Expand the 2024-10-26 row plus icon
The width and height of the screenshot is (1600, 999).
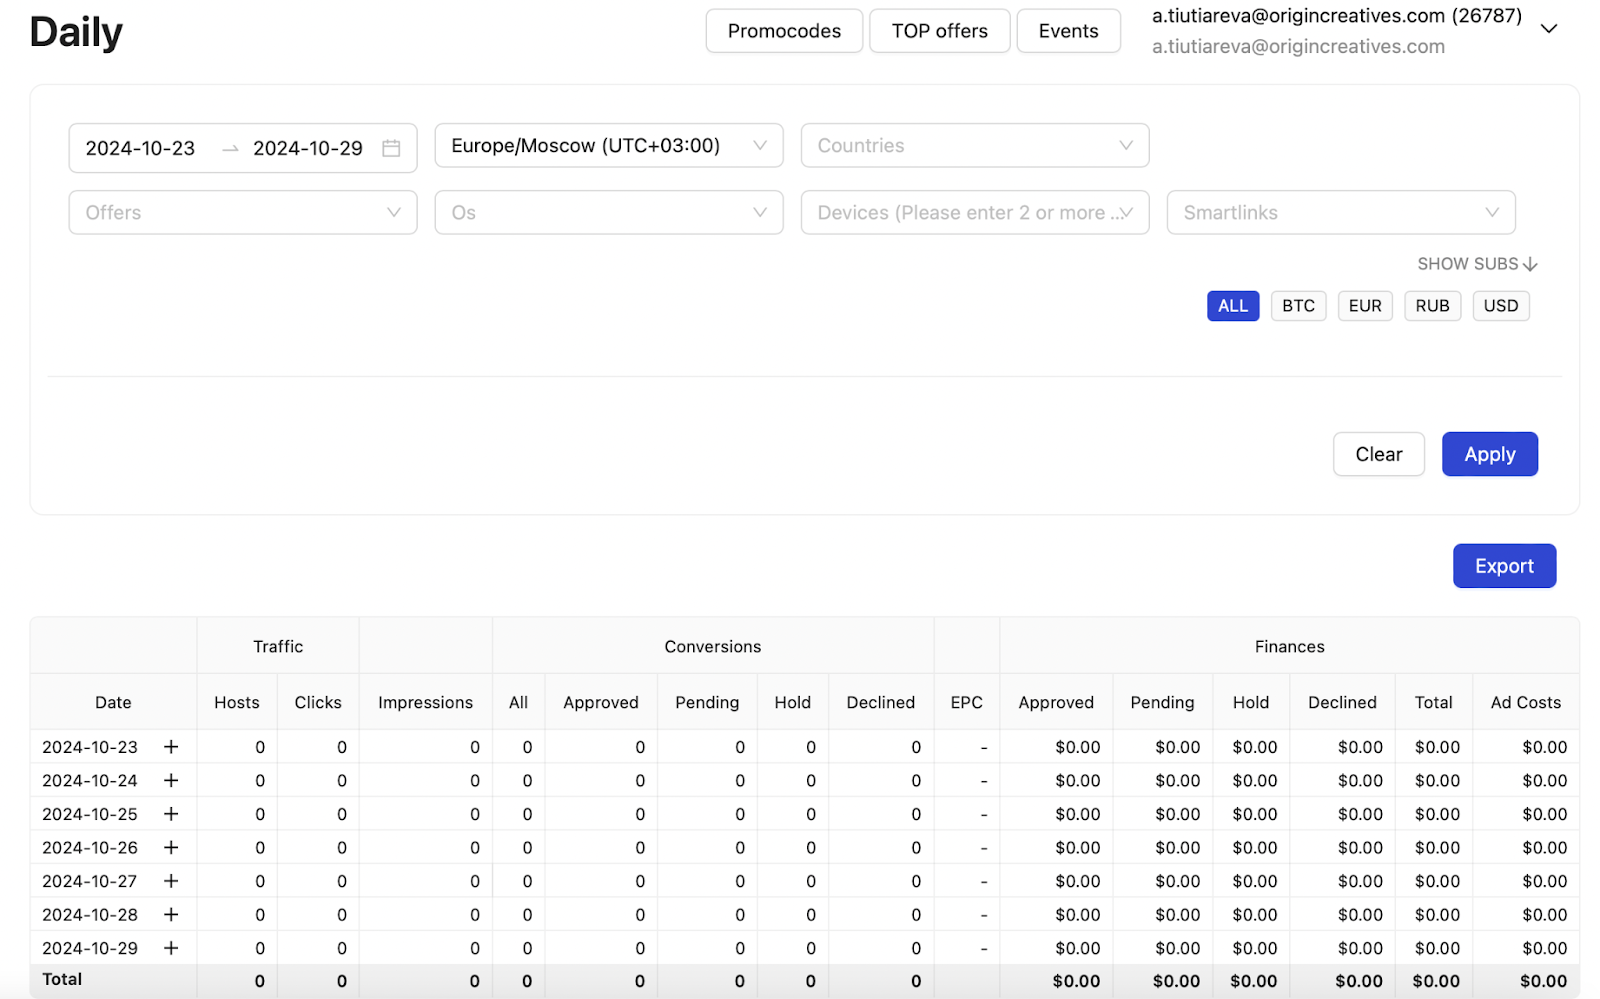171,848
